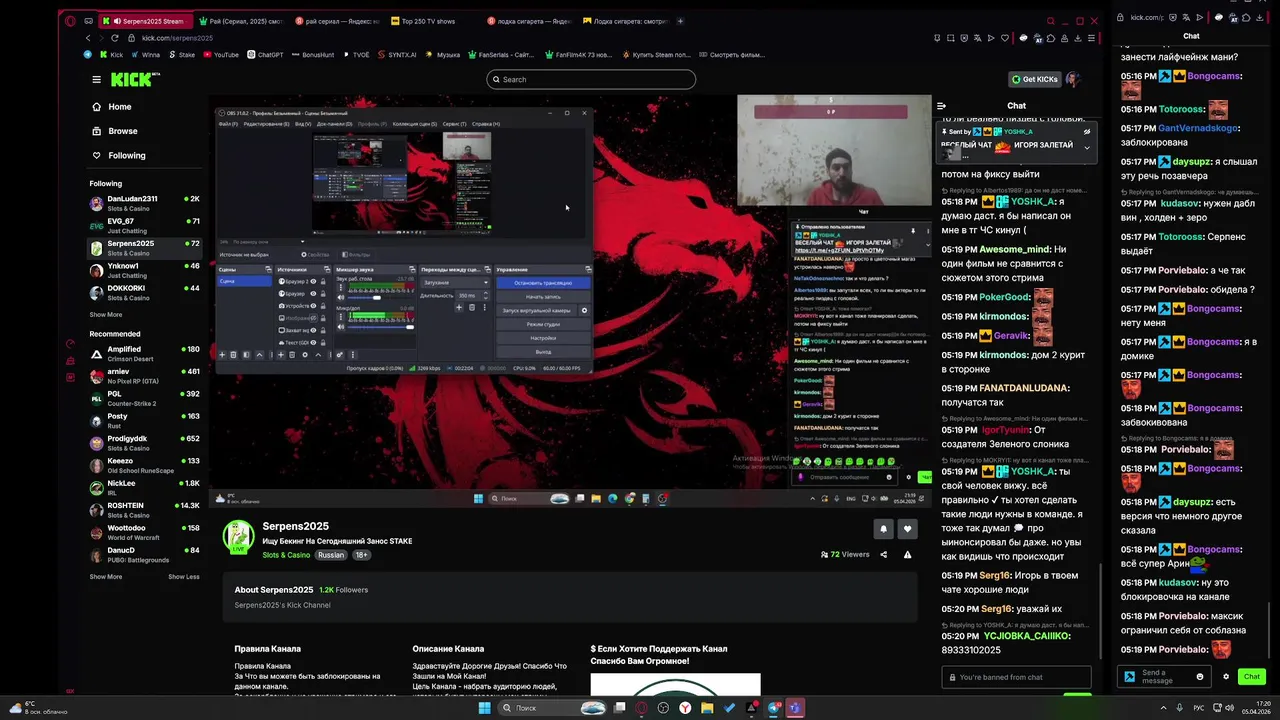Click green Chat send button
The height and width of the screenshot is (720, 1280).
tap(1252, 677)
